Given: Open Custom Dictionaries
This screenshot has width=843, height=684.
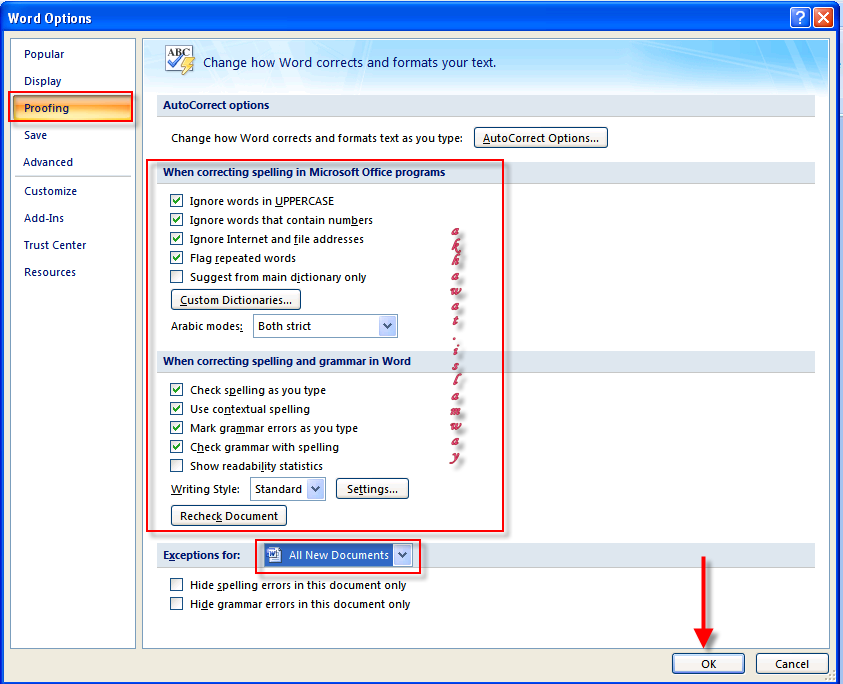Looking at the screenshot, I should tap(235, 300).
